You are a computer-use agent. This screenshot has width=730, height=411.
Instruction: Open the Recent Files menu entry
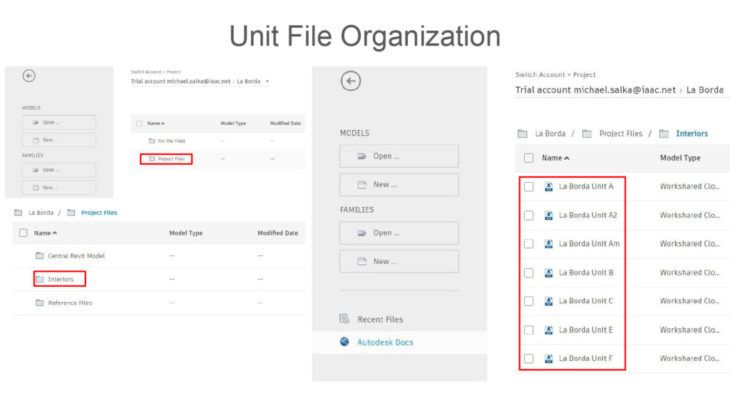click(380, 319)
